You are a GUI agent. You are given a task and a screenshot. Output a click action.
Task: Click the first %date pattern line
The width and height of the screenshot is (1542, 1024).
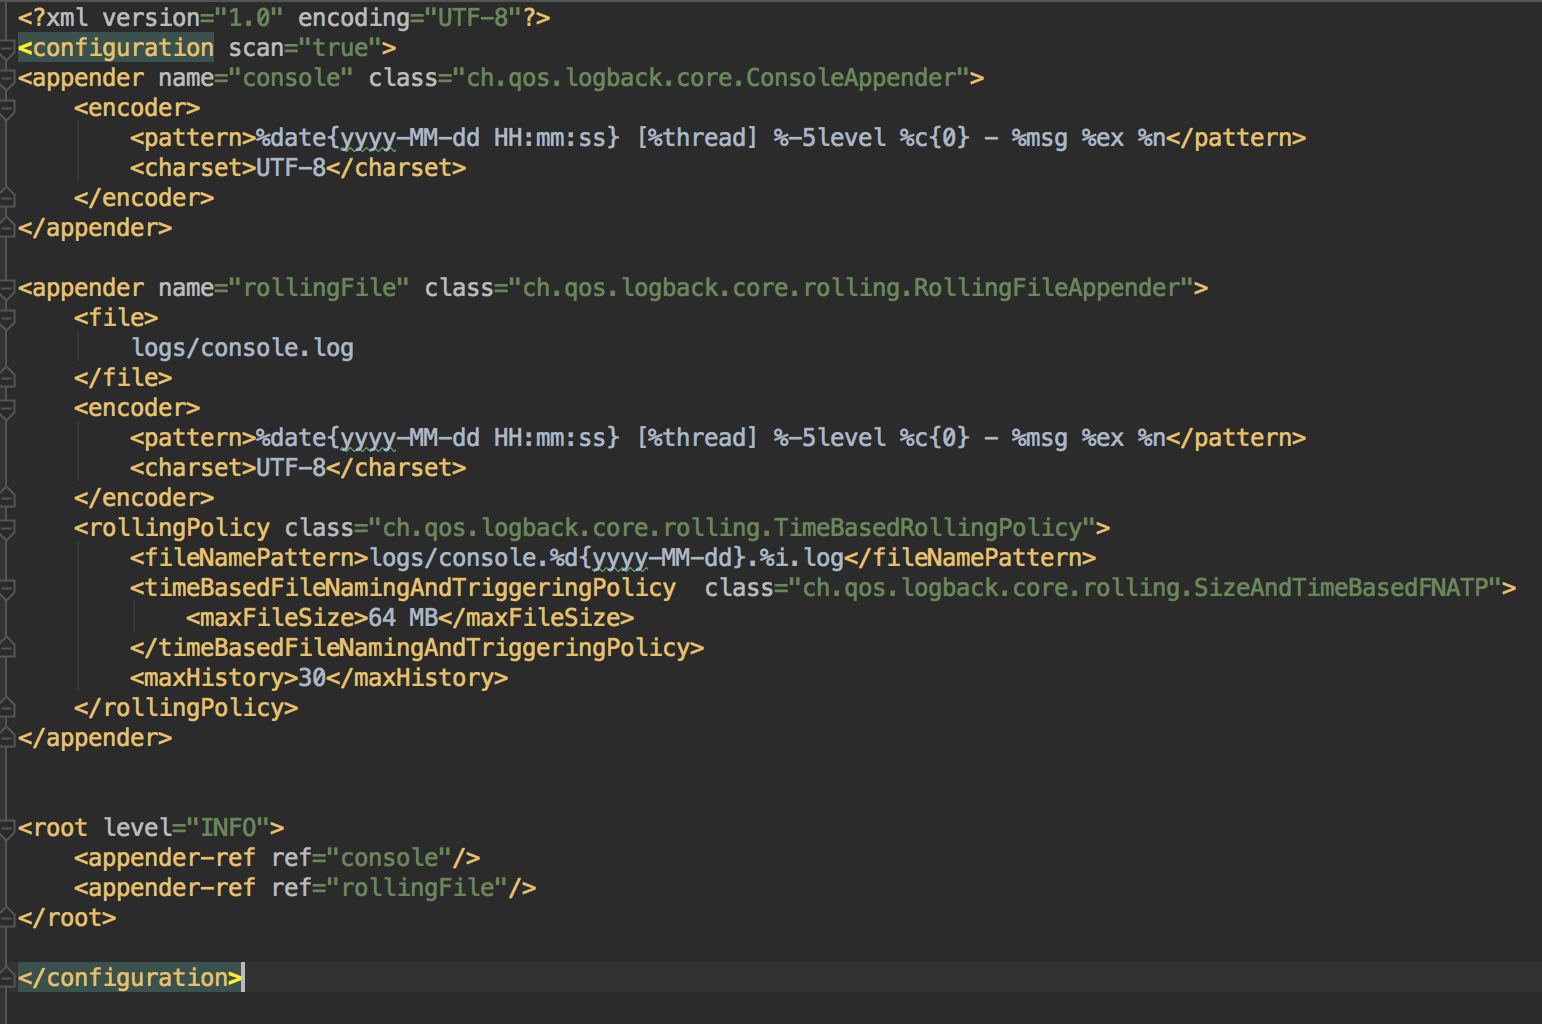point(718,138)
